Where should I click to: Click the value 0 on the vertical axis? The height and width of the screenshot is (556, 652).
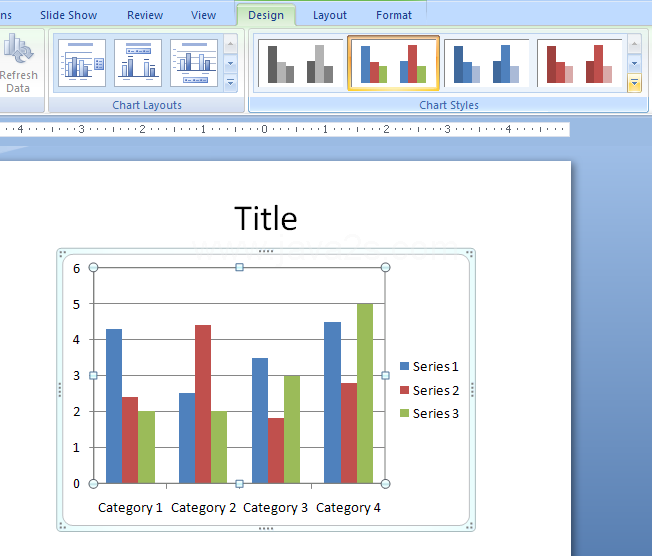(77, 484)
